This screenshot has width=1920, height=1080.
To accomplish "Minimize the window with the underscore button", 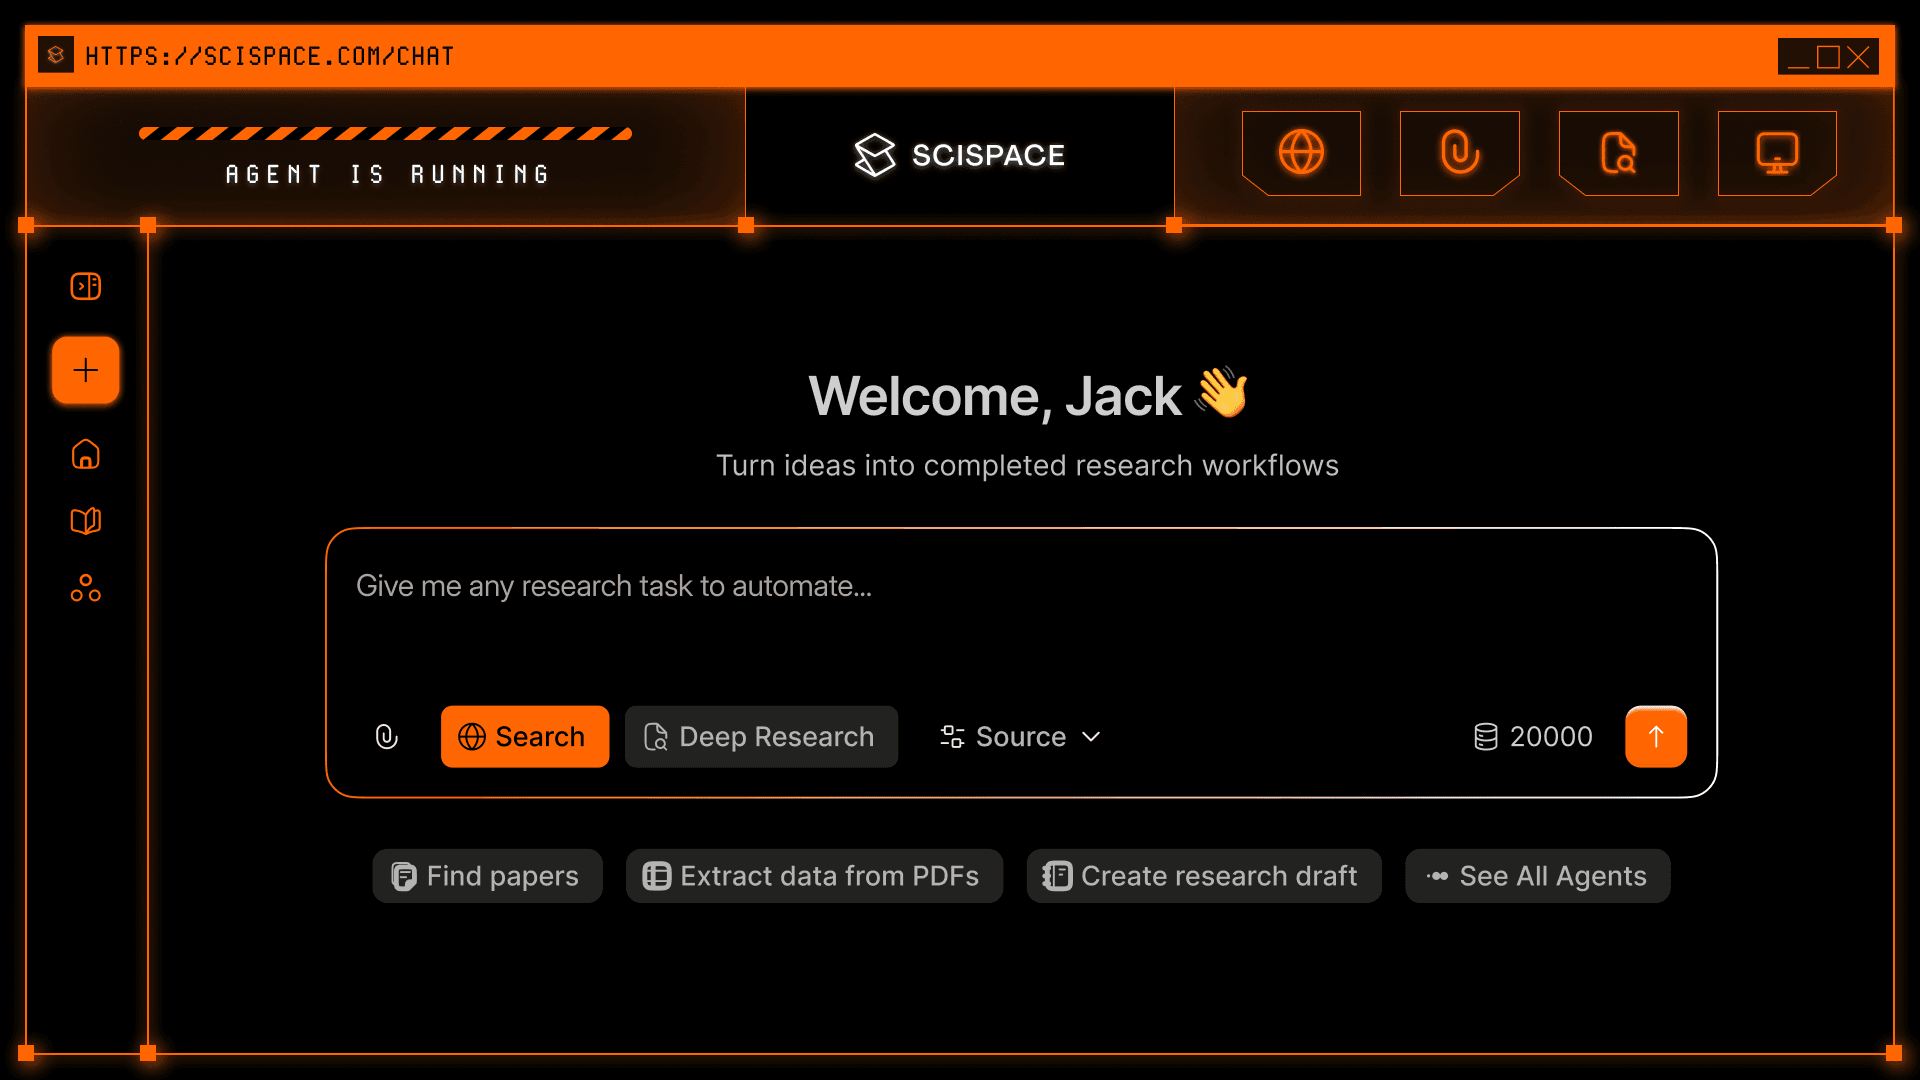I will click(1798, 60).
